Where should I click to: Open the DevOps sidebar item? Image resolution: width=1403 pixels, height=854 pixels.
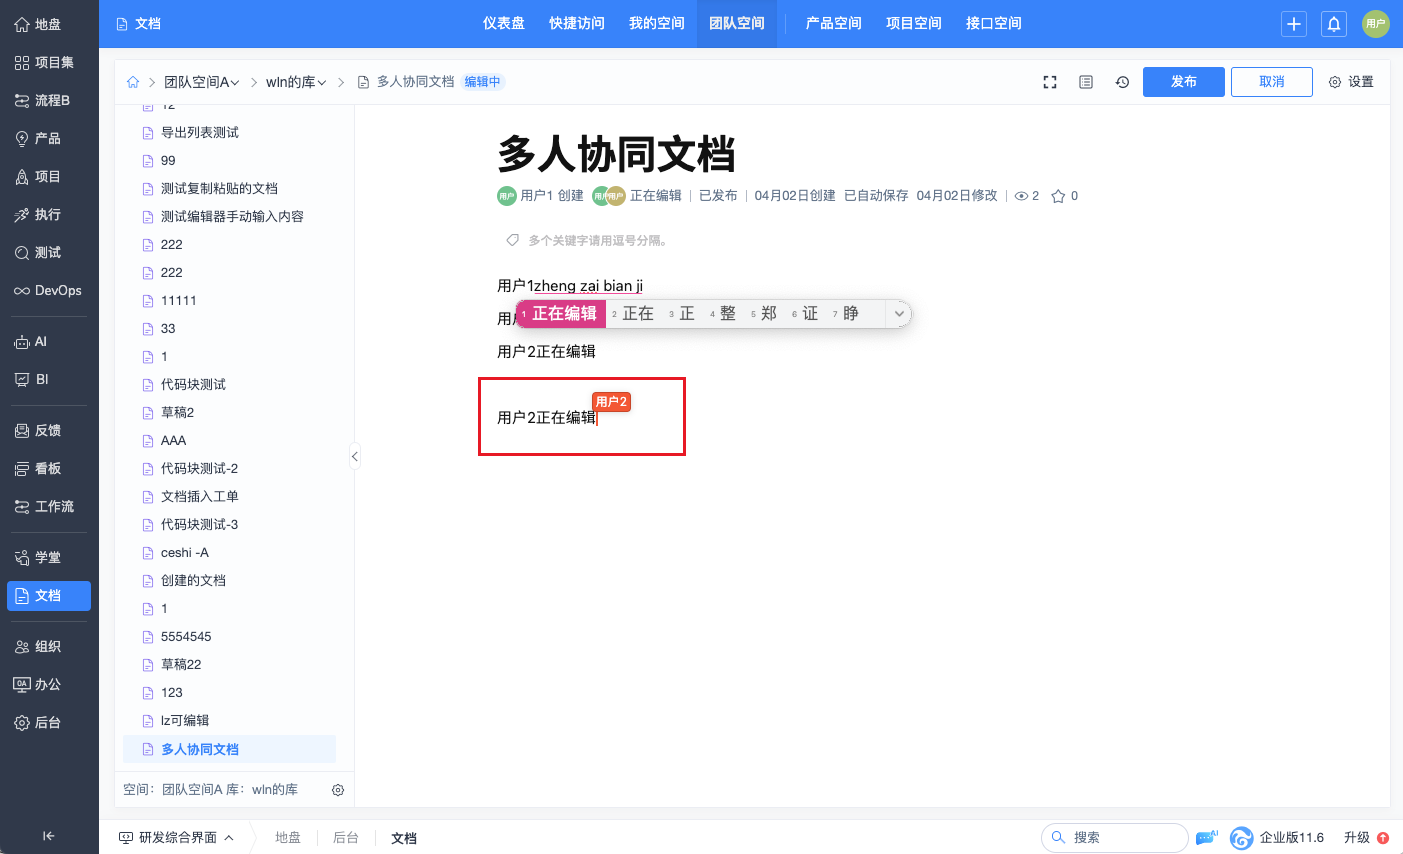click(48, 290)
